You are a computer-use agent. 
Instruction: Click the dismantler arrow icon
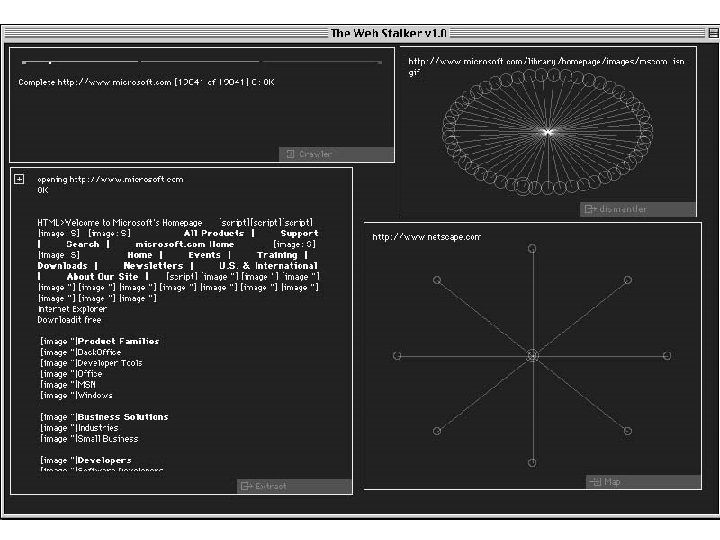tap(590, 209)
